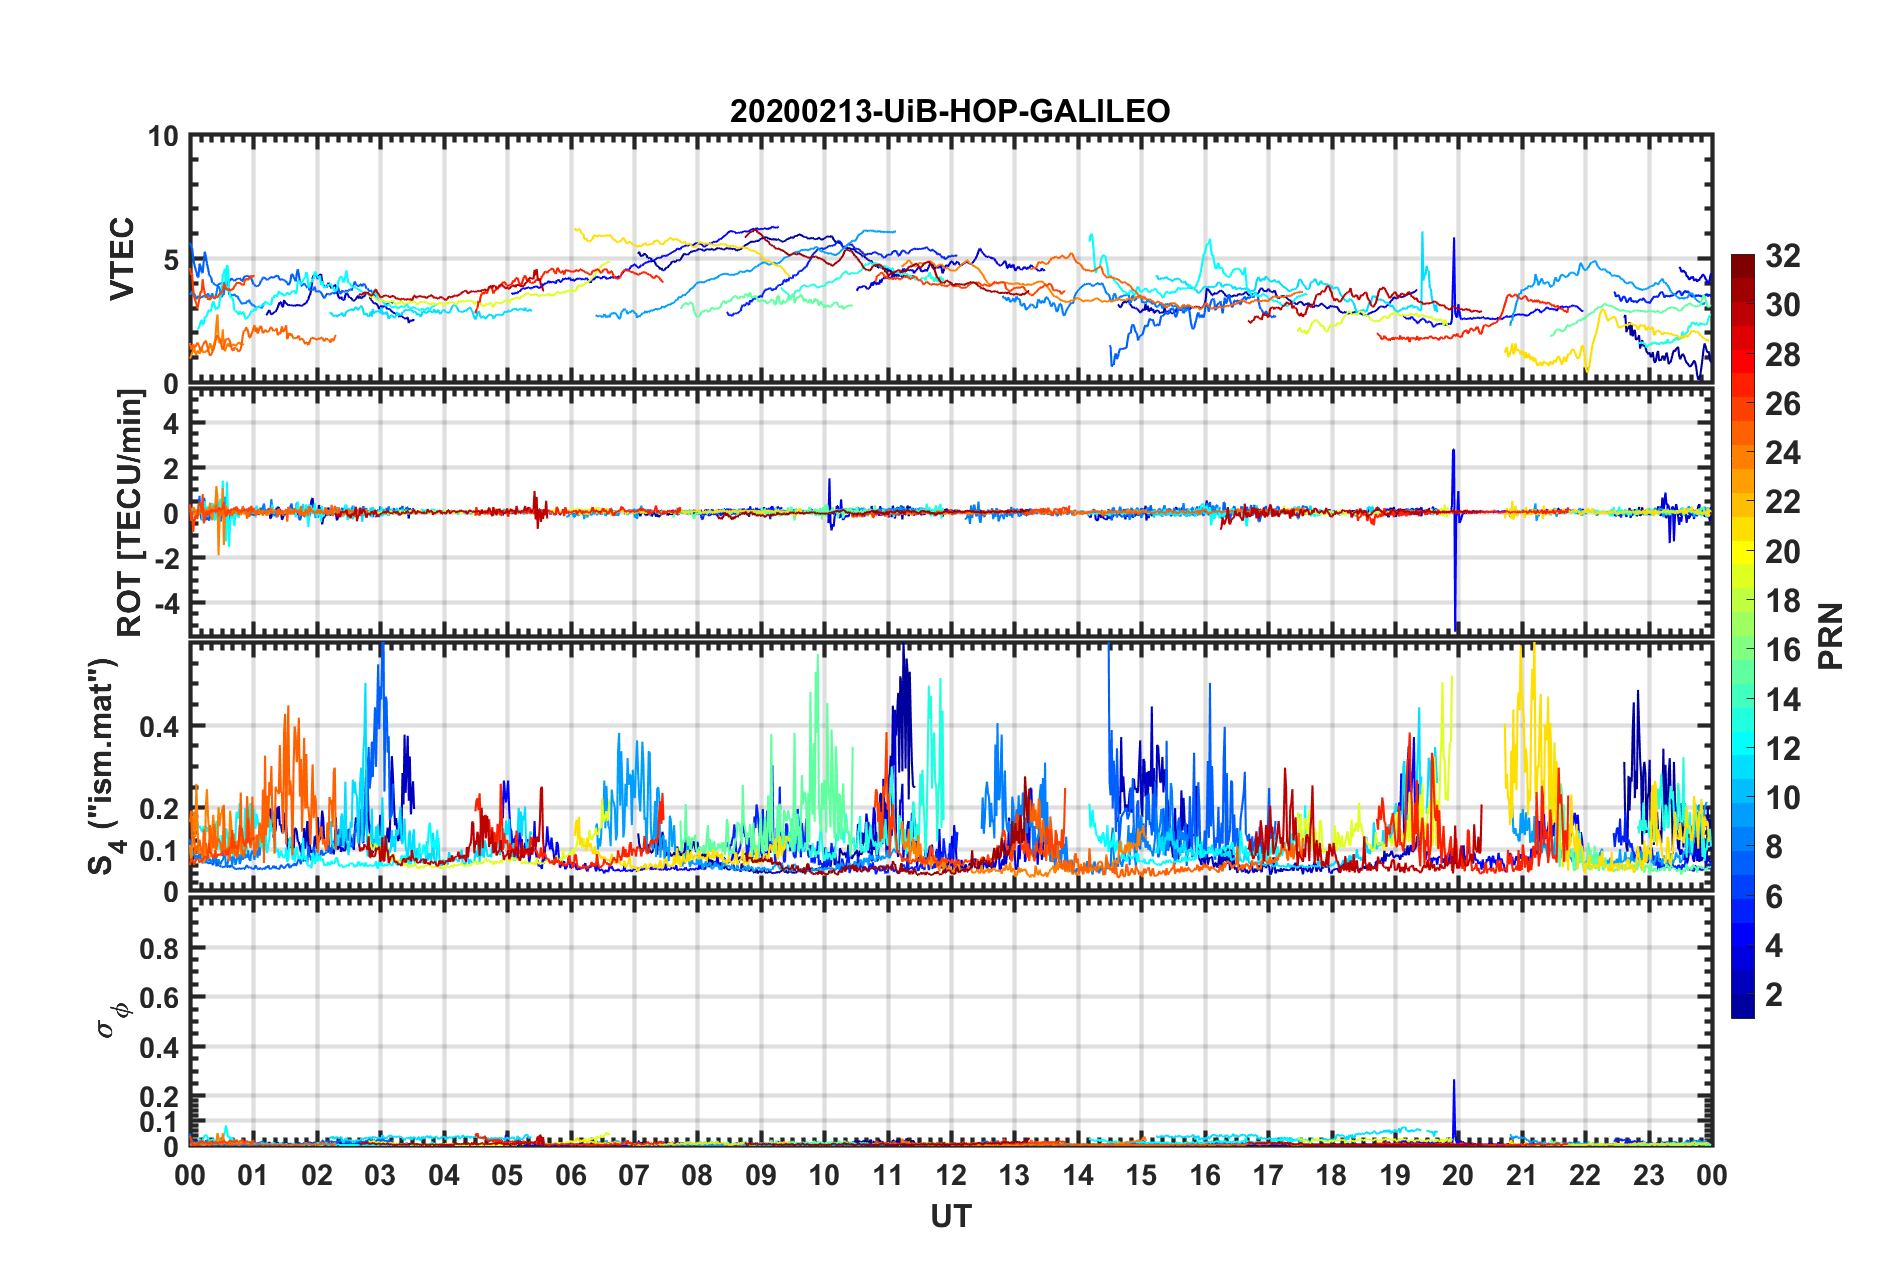Click the 6 label on the PRN colorbar

(1774, 897)
